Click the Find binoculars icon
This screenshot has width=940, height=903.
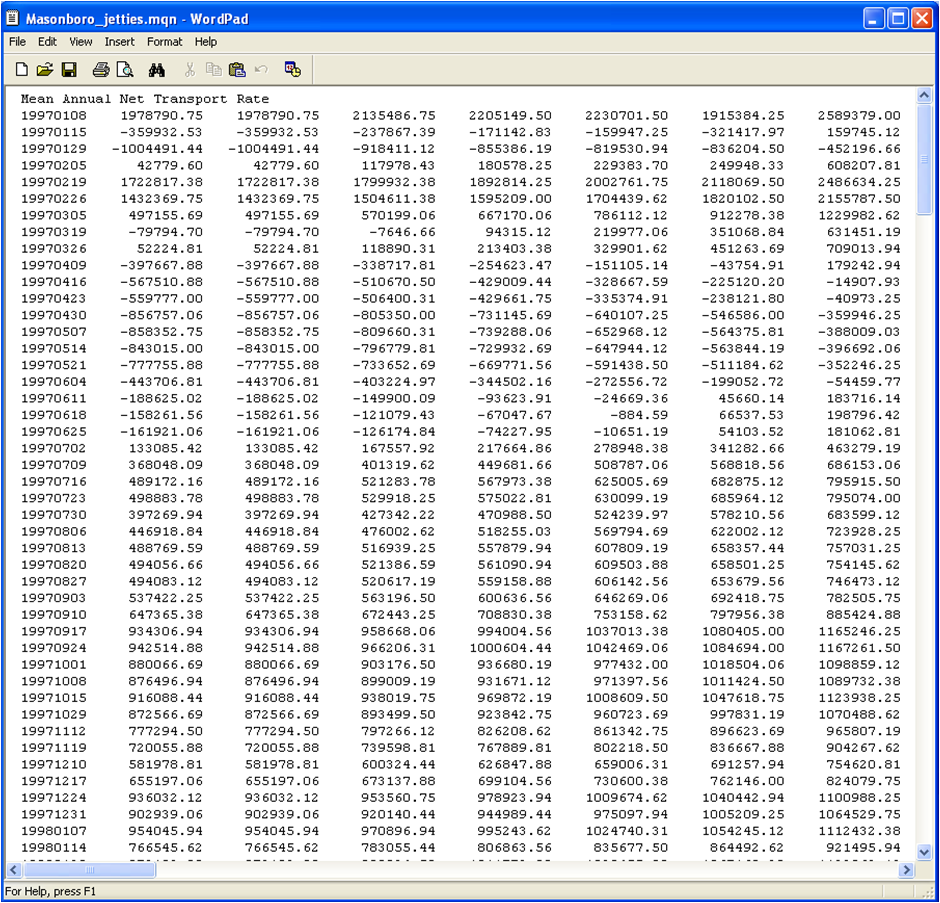[x=156, y=70]
